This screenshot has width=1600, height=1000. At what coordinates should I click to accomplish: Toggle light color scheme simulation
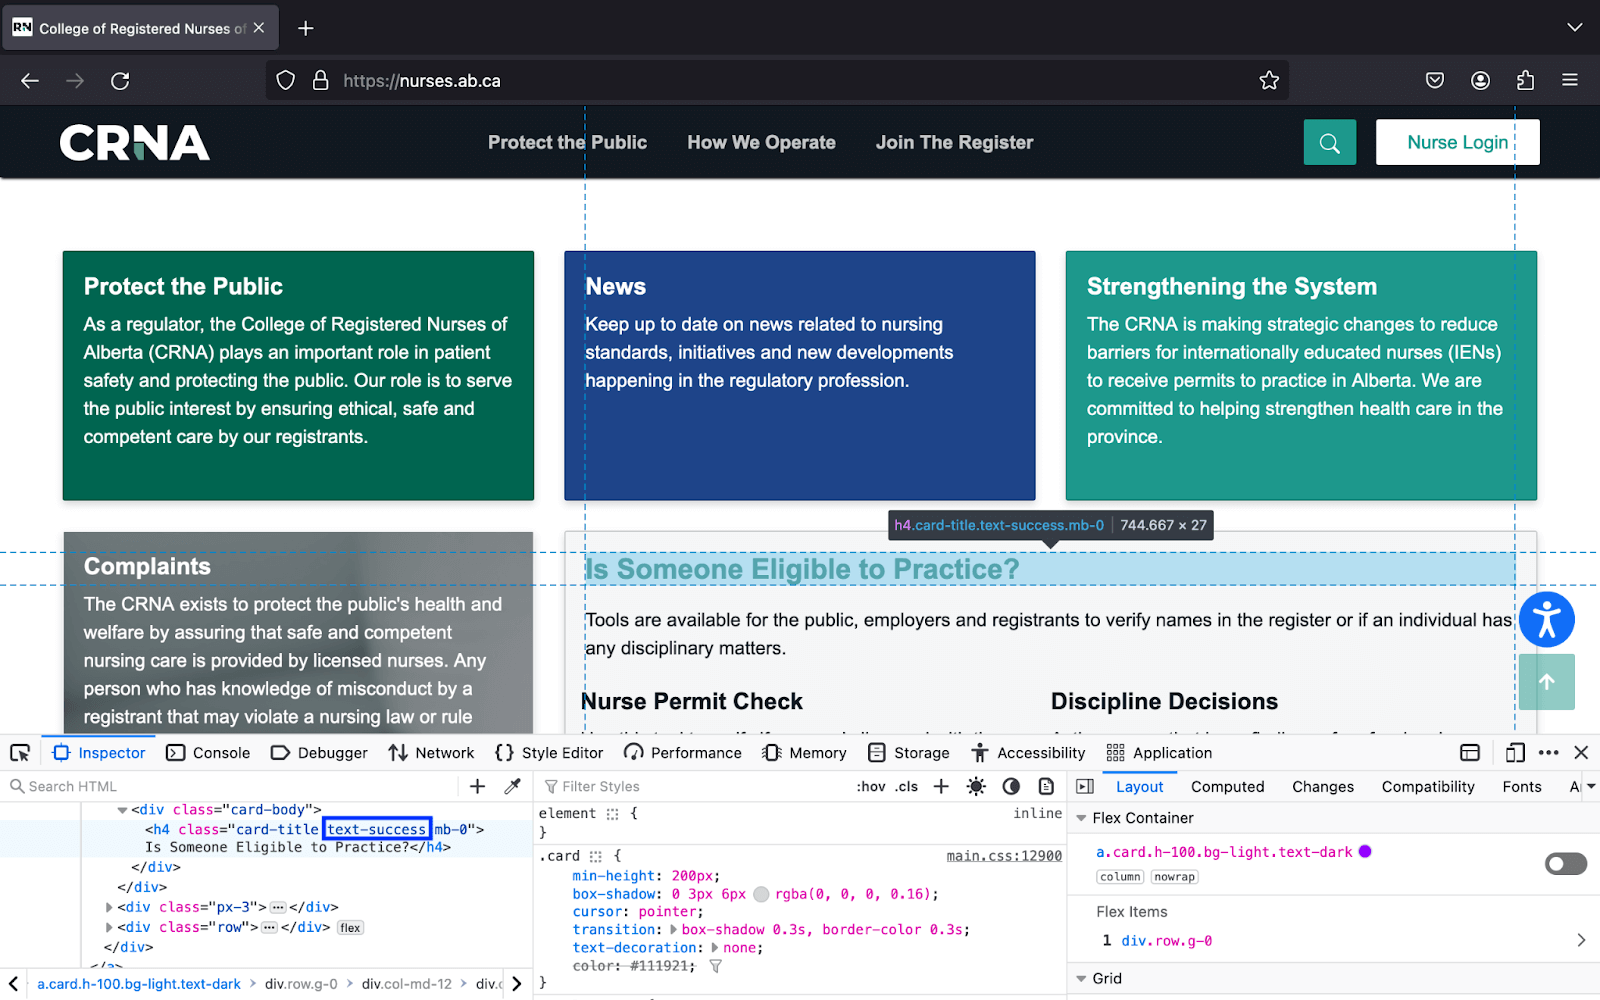tap(976, 787)
